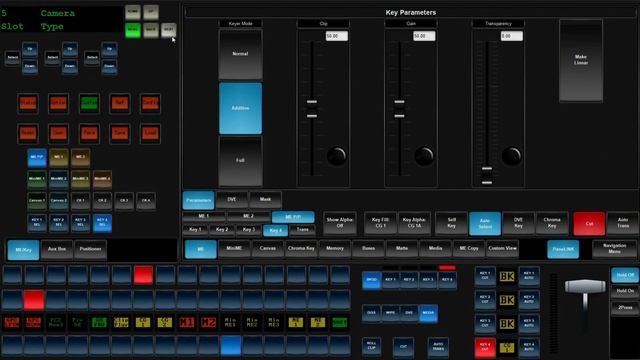The image size is (640, 360).
Task: Click the ROLL CLIP button
Action: click(371, 346)
